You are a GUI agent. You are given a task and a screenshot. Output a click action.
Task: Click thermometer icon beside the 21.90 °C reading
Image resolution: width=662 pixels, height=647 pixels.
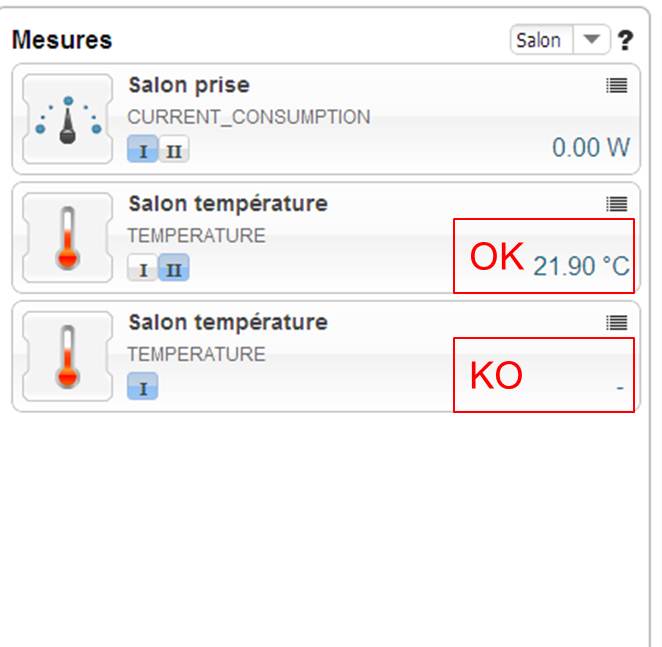tap(67, 238)
